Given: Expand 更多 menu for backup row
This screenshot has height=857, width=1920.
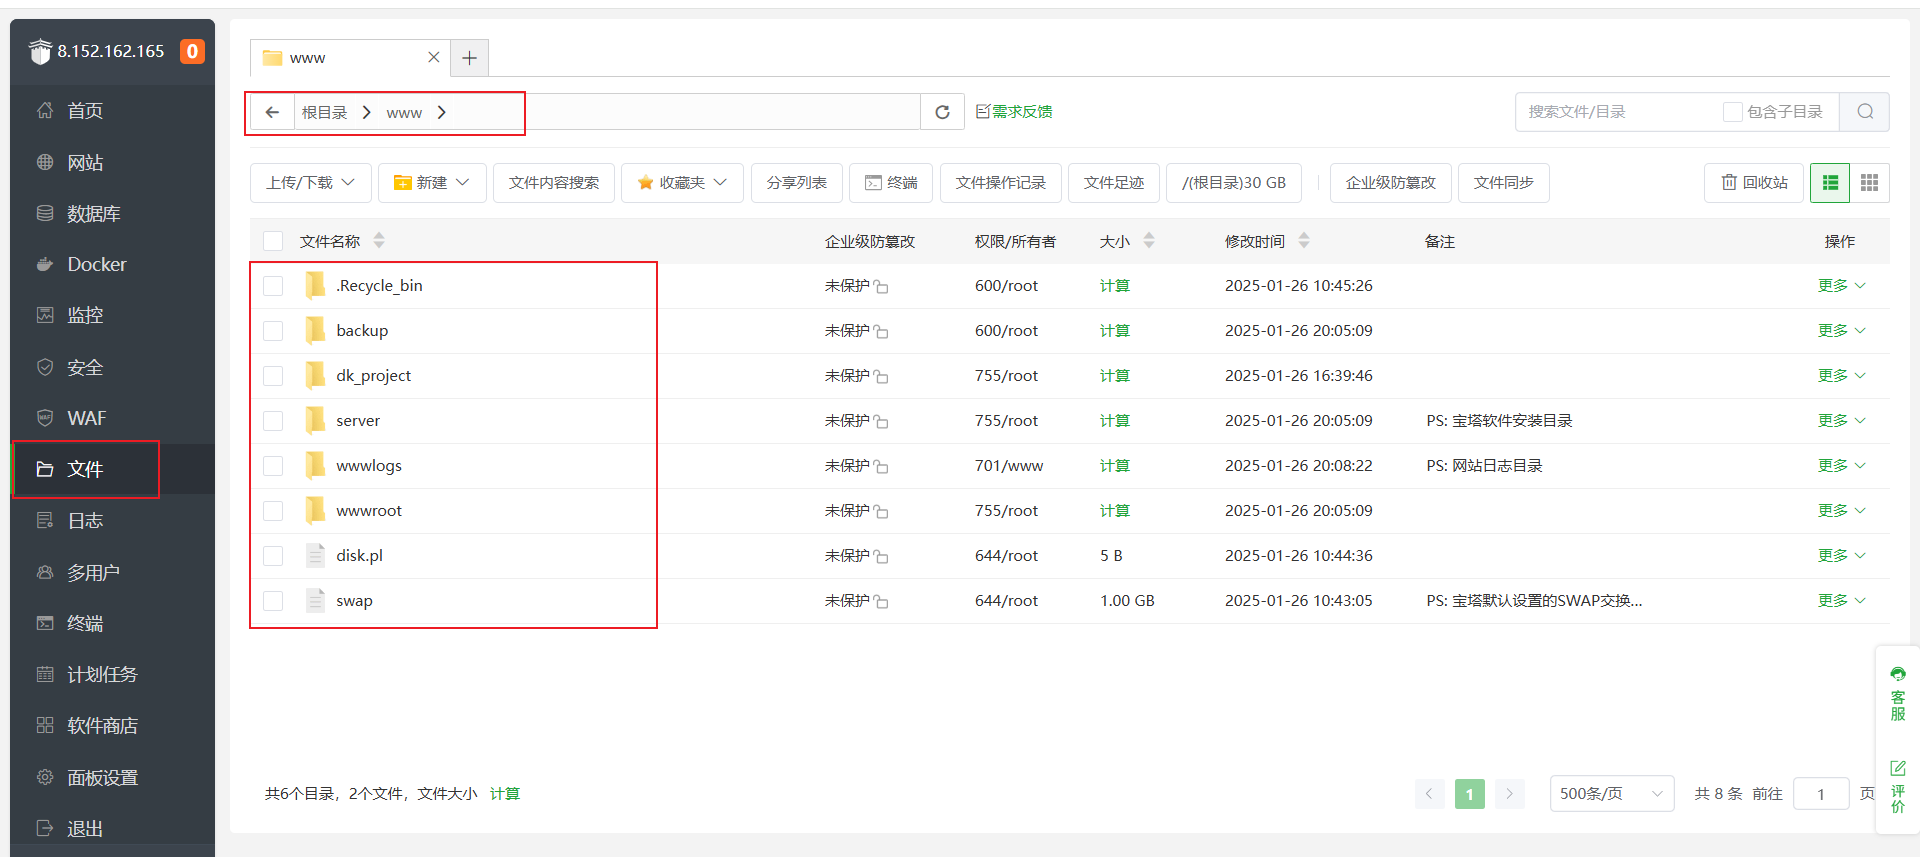Looking at the screenshot, I should click(1841, 331).
